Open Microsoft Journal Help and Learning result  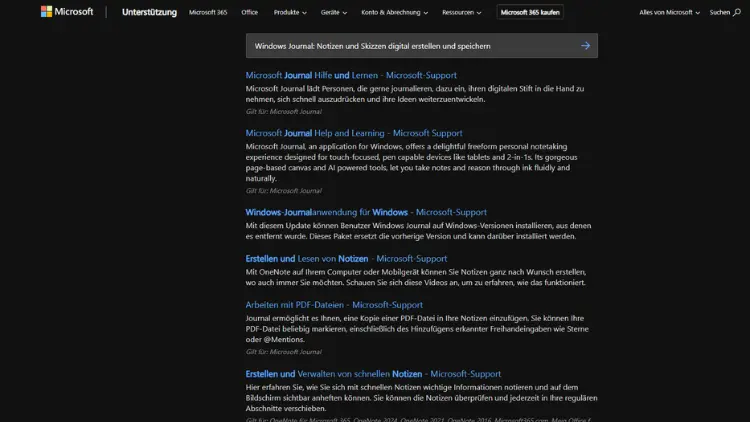pos(354,133)
